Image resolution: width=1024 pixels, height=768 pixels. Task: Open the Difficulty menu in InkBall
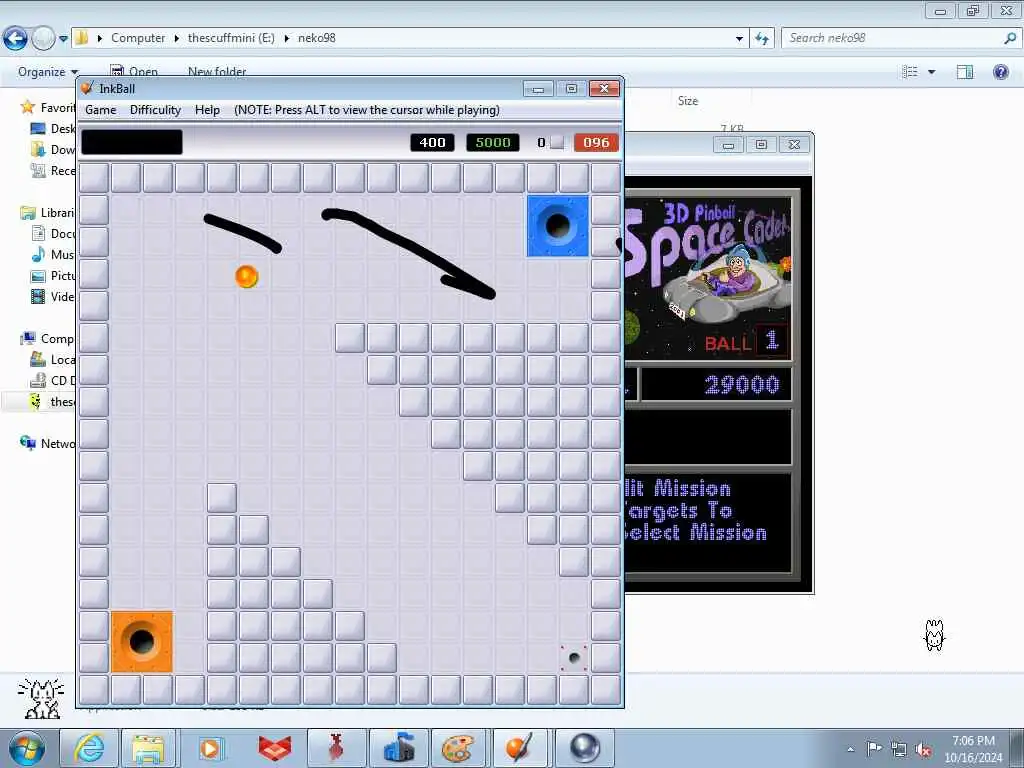click(x=155, y=110)
